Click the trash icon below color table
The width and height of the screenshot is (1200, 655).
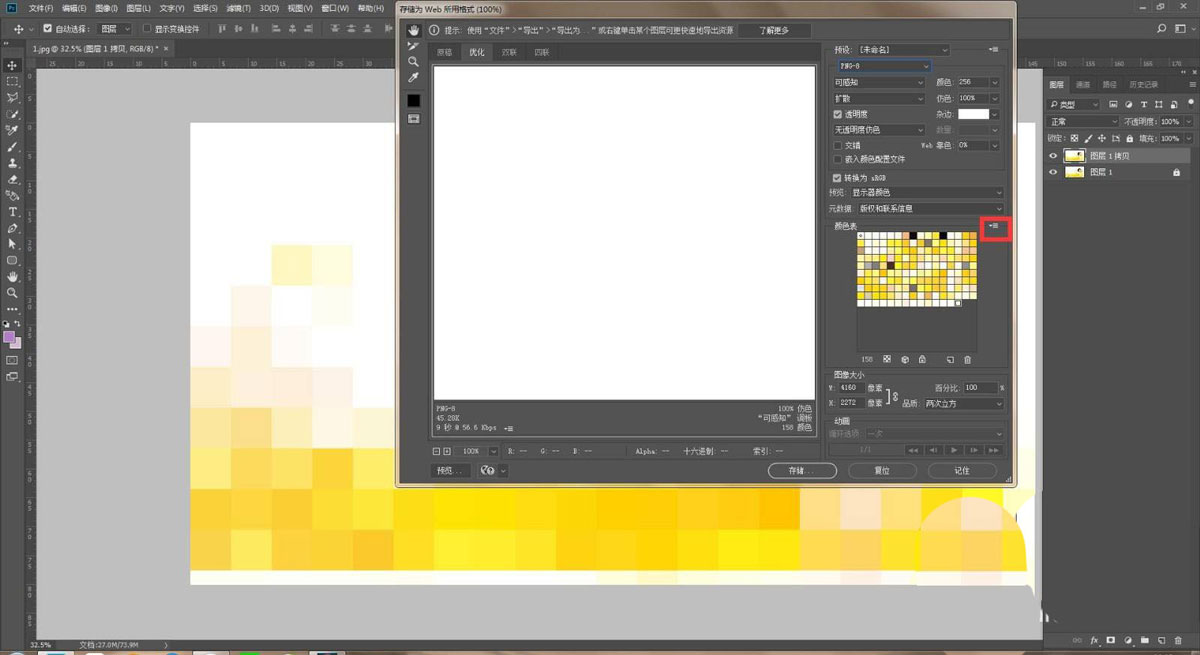coord(967,359)
